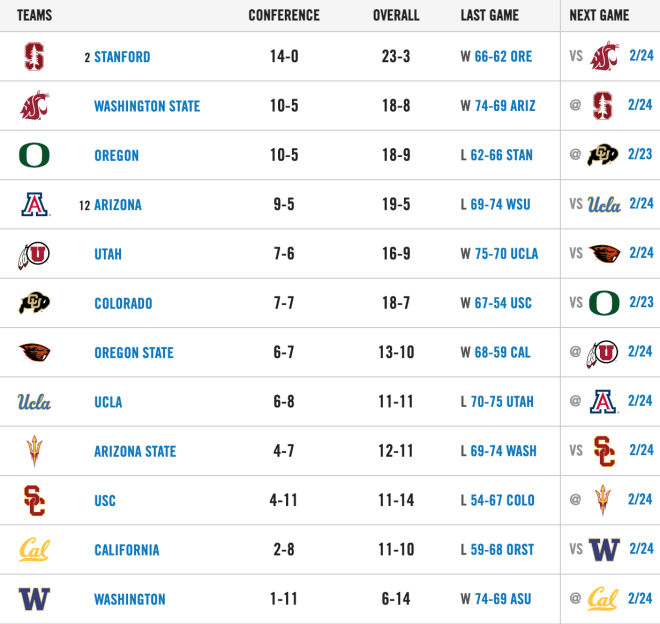The image size is (660, 624).
Task: Open the Oregon State team link
Action: (134, 352)
